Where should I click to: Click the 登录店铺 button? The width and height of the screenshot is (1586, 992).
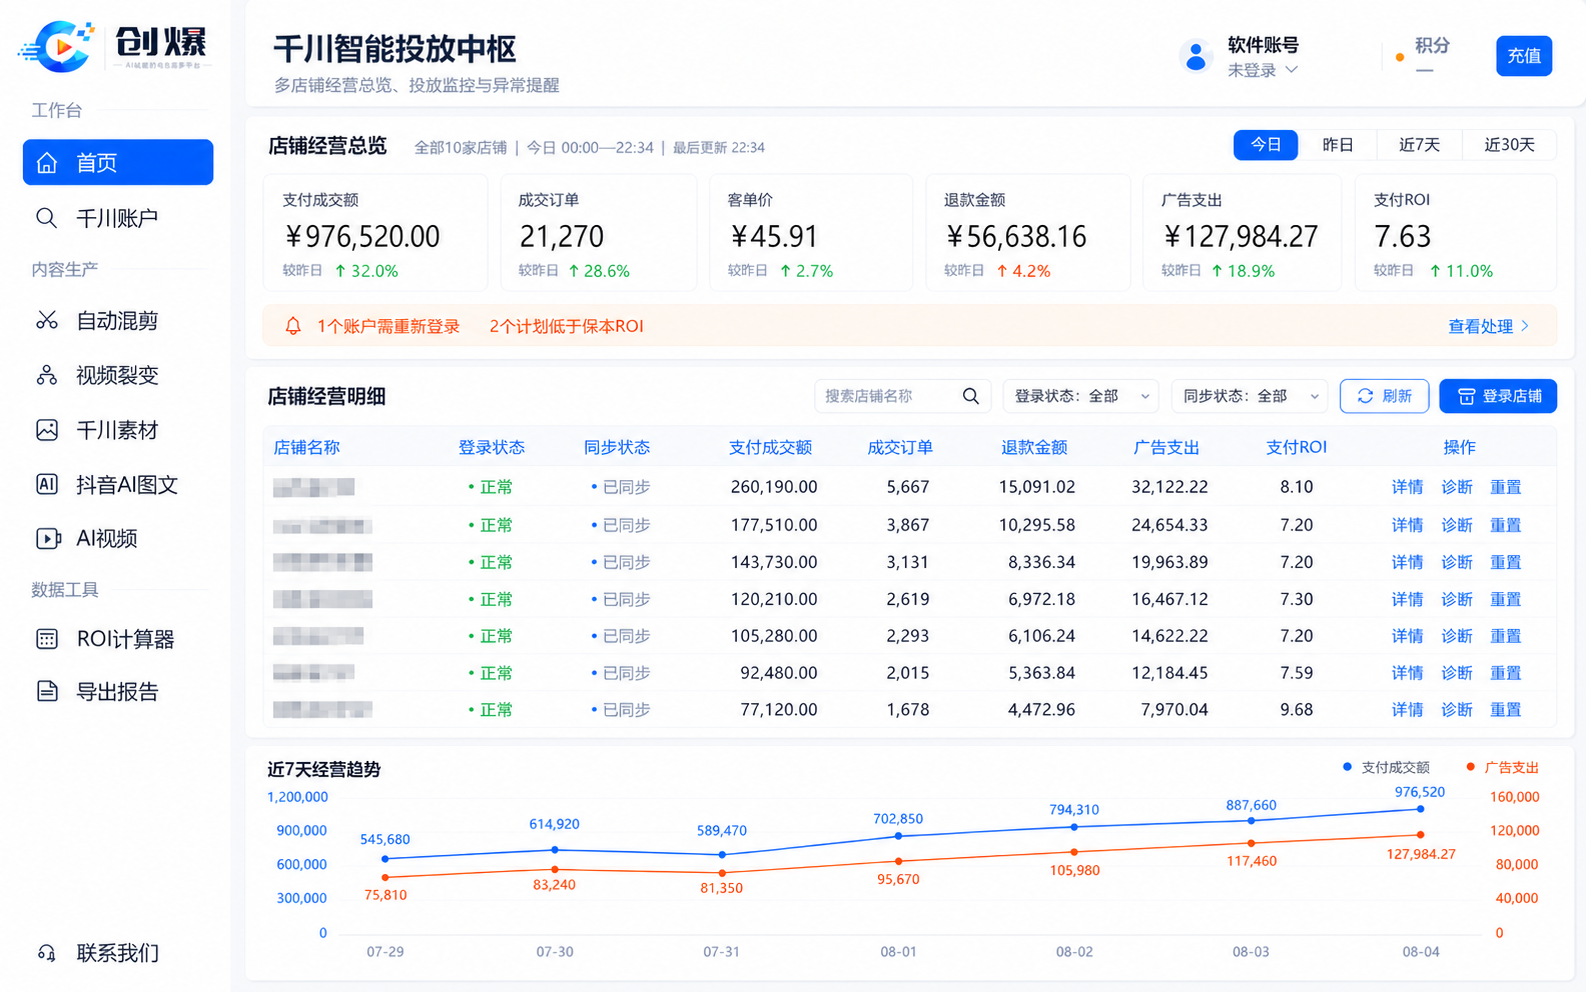(x=1498, y=396)
